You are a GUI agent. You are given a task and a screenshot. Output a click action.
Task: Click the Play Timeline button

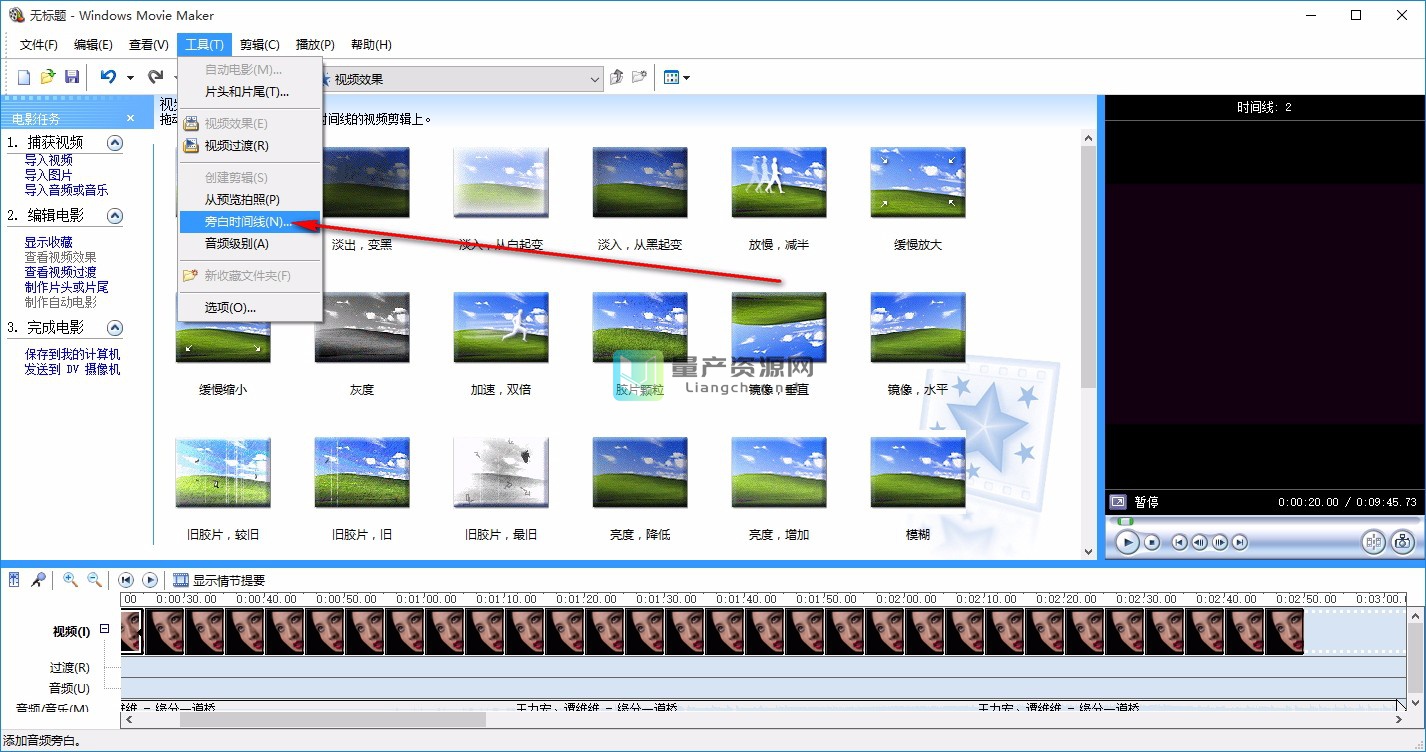tap(150, 580)
